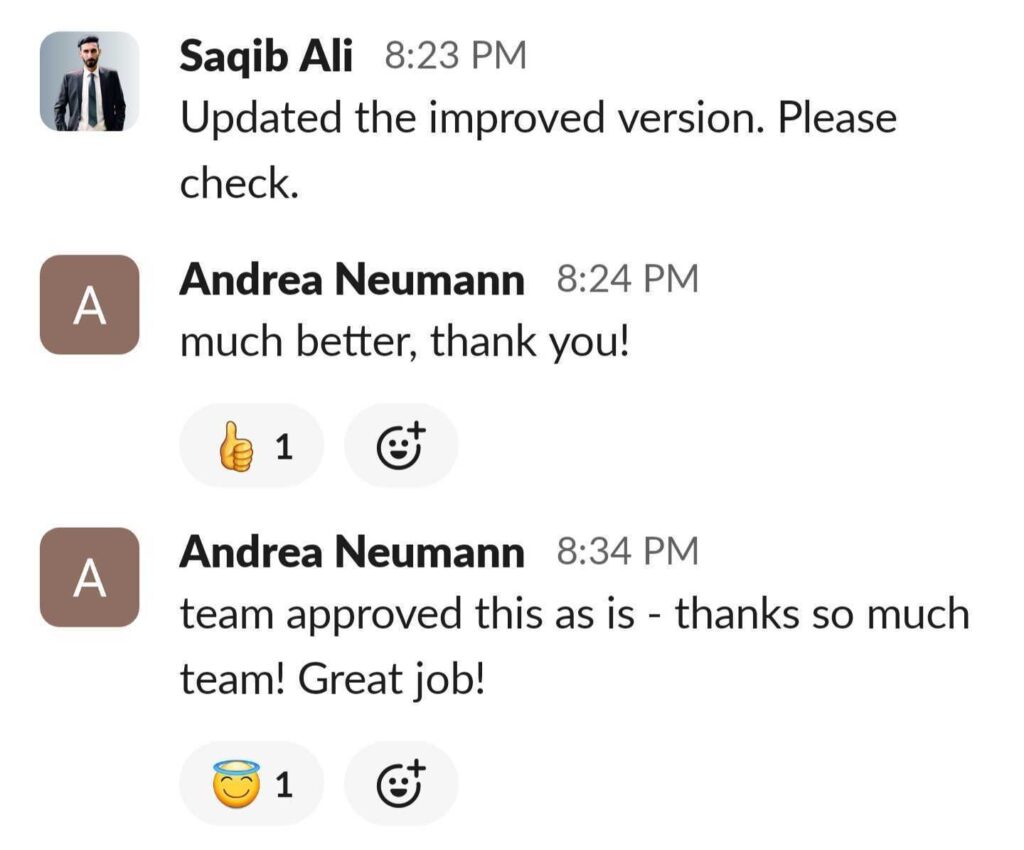This screenshot has width=1024, height=850.
Task: Open the 8:24 PM message timestamp
Action: click(x=626, y=281)
